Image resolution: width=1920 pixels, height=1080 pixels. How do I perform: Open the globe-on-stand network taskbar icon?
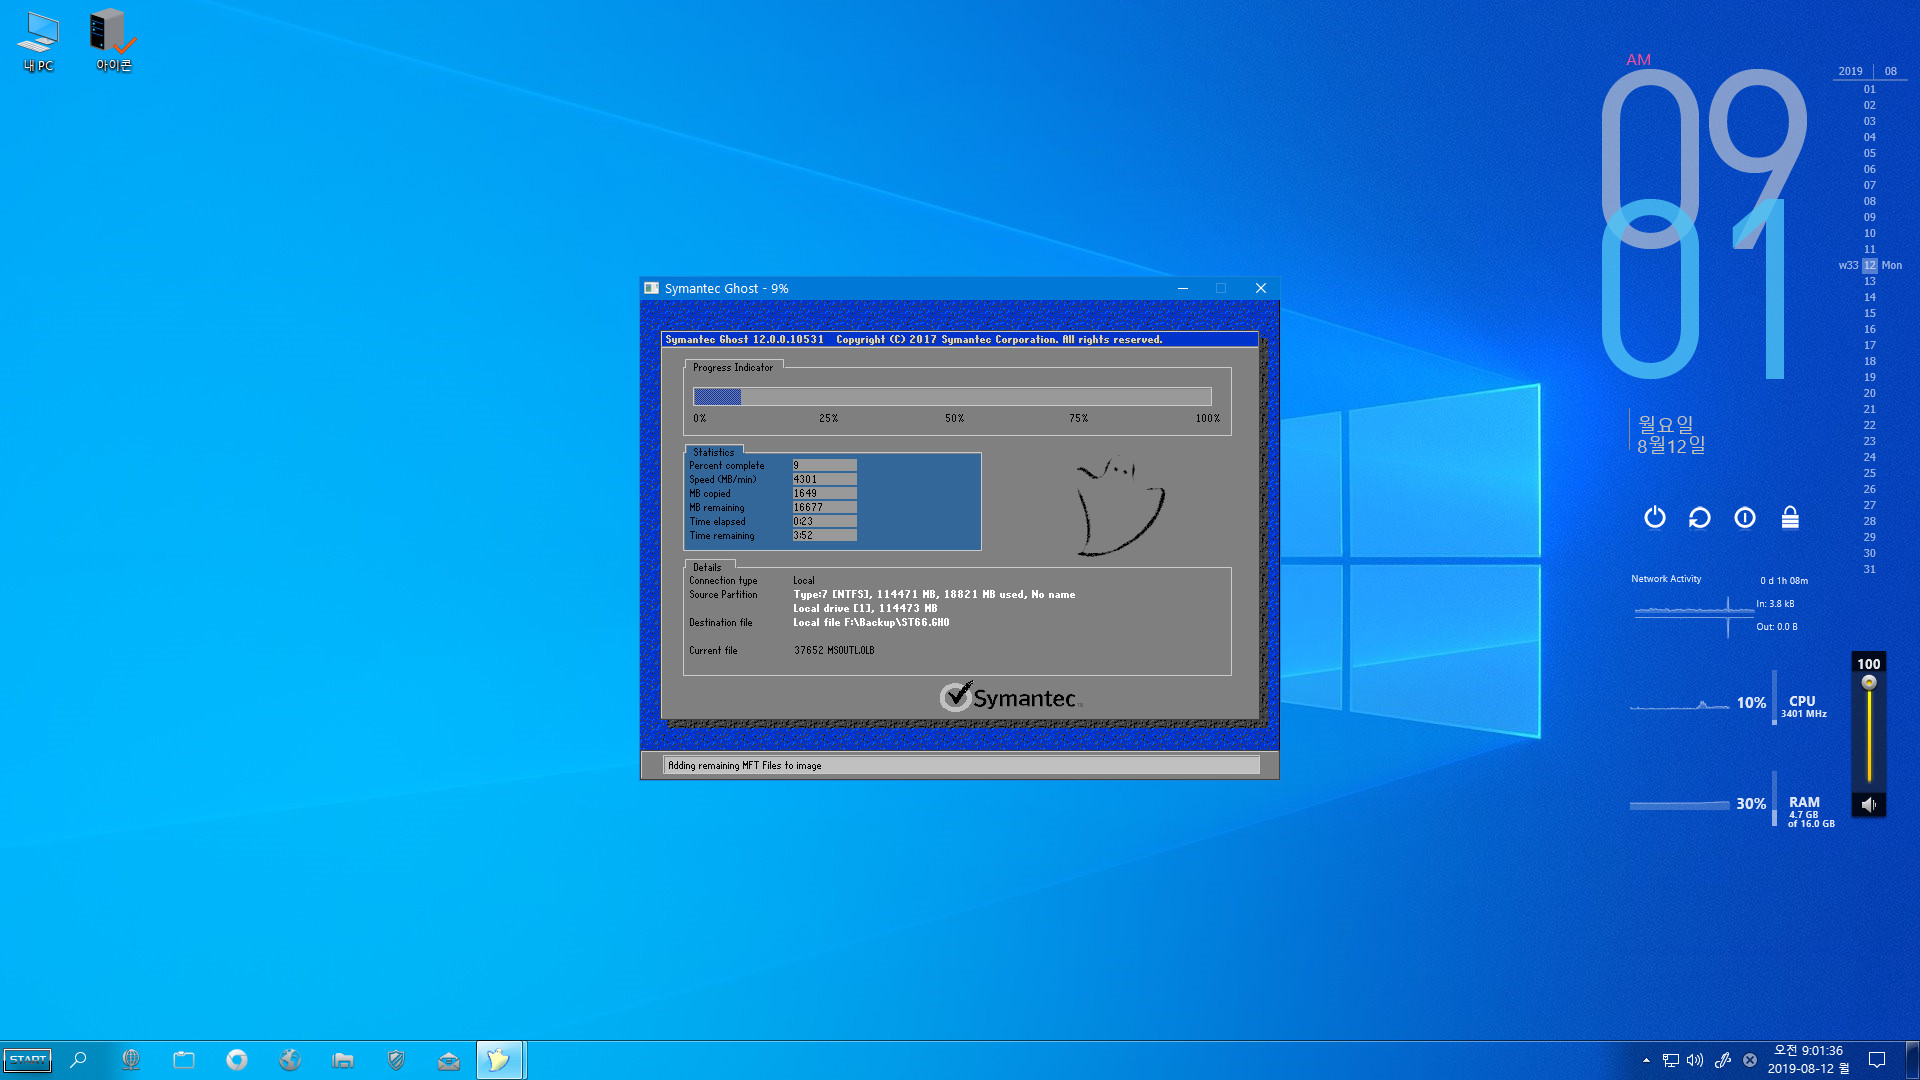pyautogui.click(x=131, y=1060)
